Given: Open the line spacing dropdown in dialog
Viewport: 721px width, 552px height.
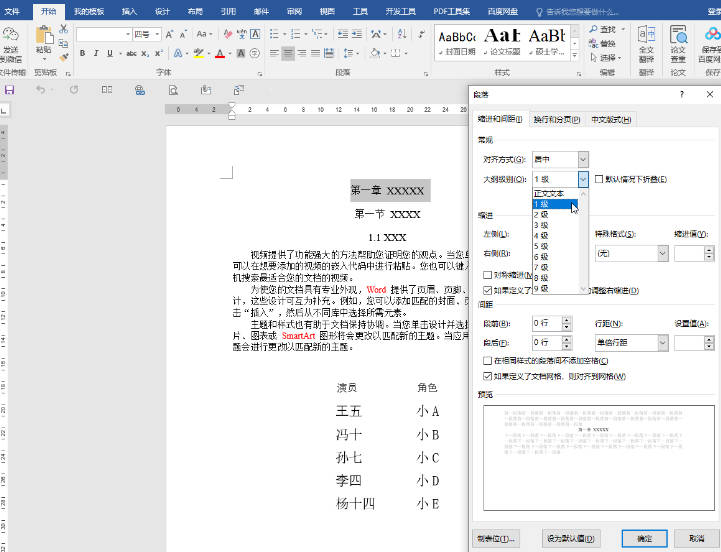Looking at the screenshot, I should [663, 343].
